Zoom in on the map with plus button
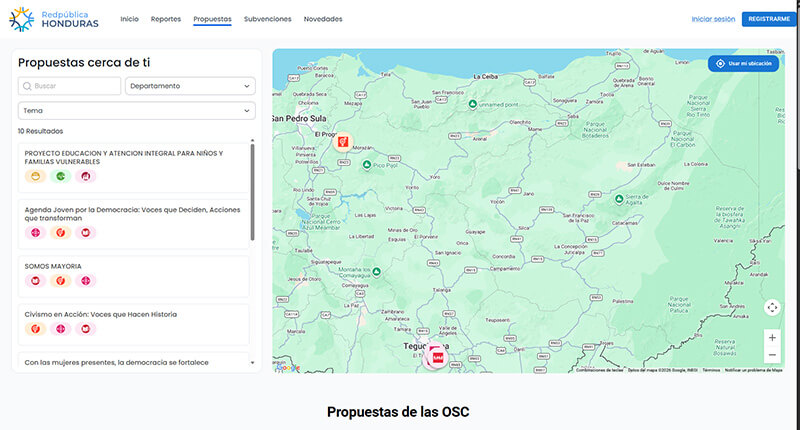Screen dimensions: 800x430 coord(772,338)
